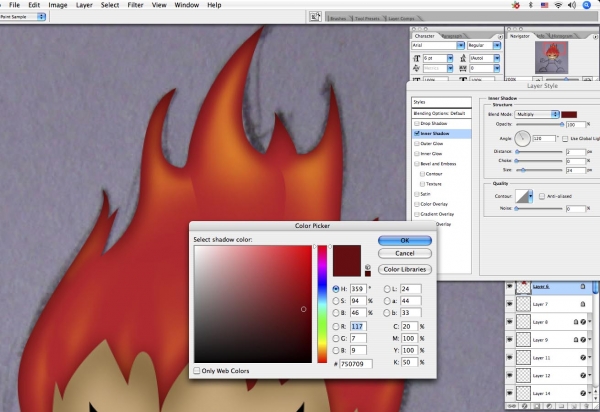Viewport: 600px width, 412px height.
Task: Click the link layers icon in Layers panel
Action: tap(512, 406)
